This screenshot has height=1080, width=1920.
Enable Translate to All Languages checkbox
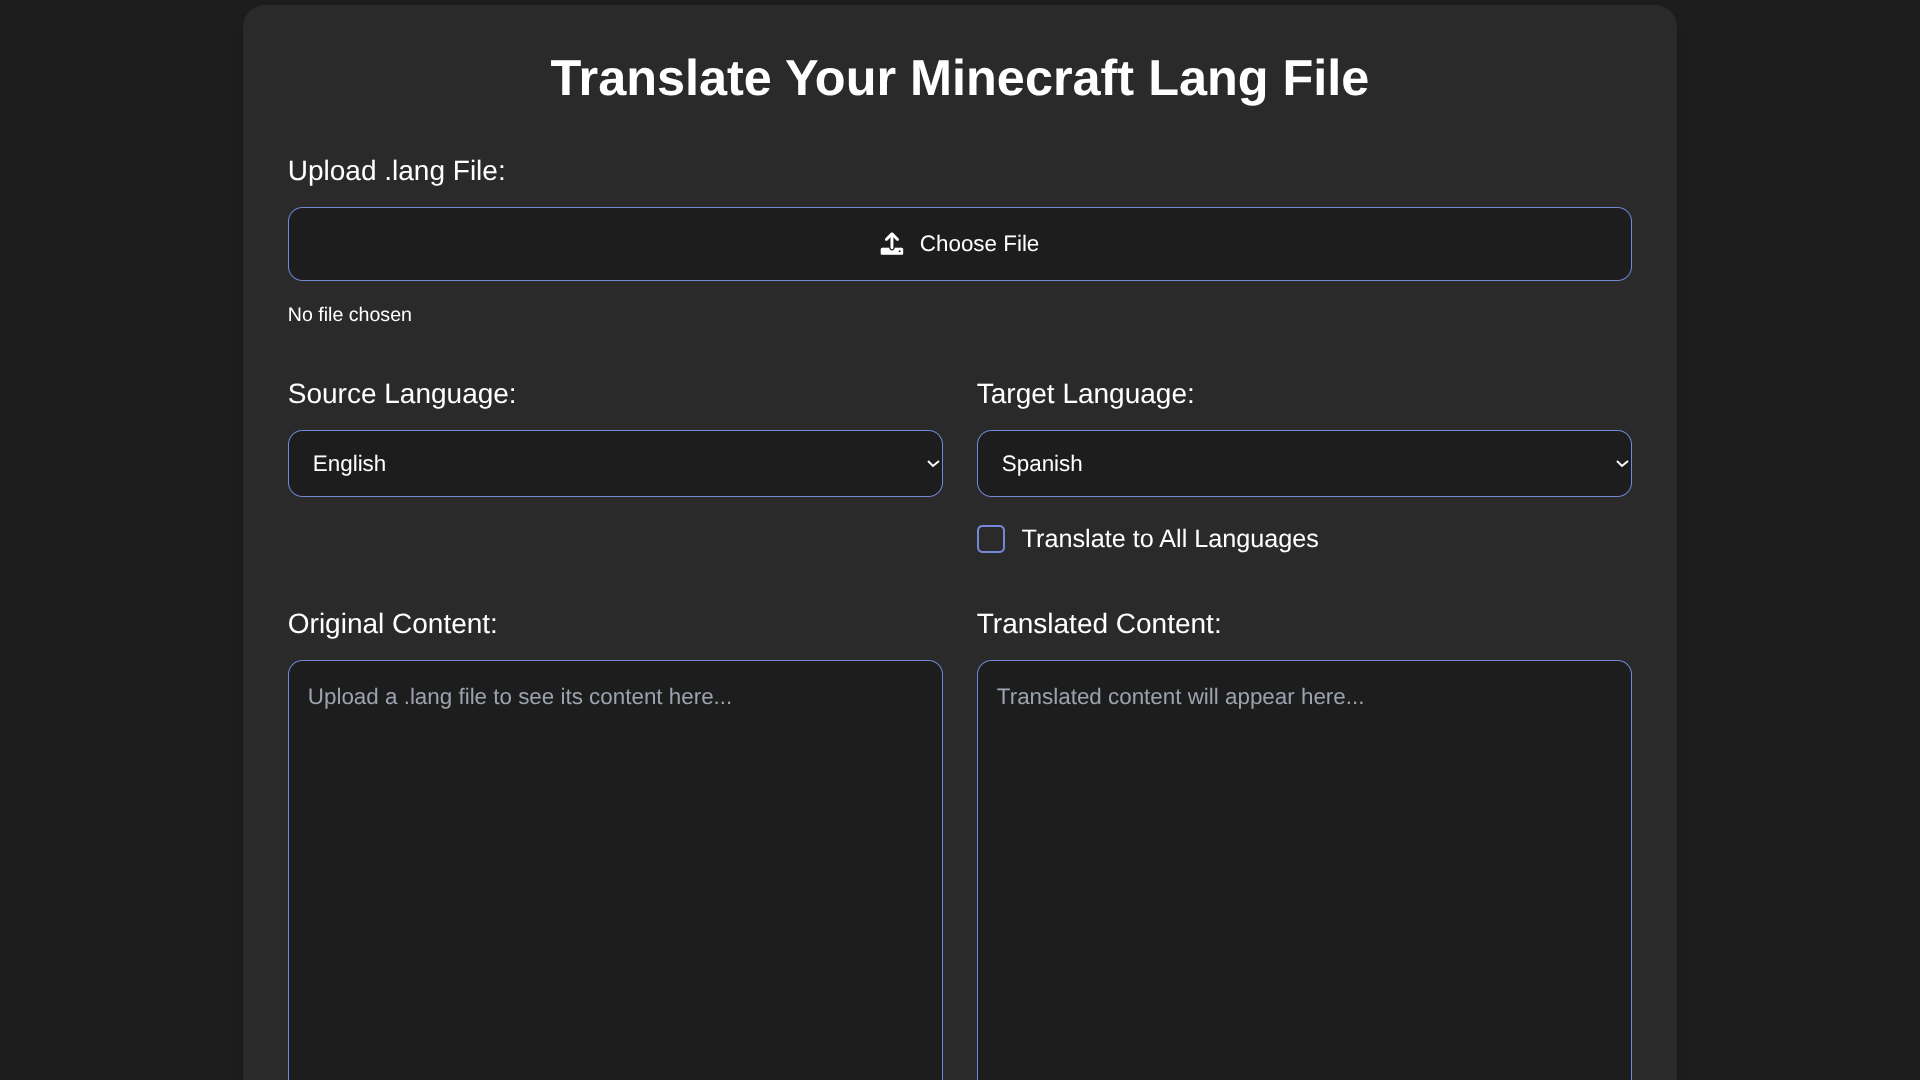[x=991, y=539]
